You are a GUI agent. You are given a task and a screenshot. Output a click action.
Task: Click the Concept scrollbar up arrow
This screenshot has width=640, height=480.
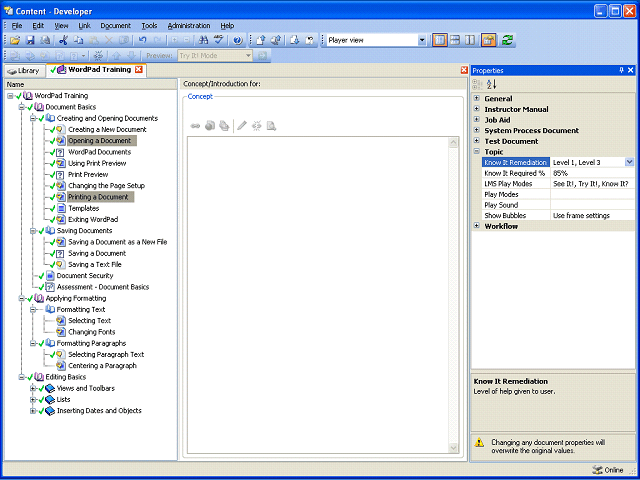tap(453, 142)
